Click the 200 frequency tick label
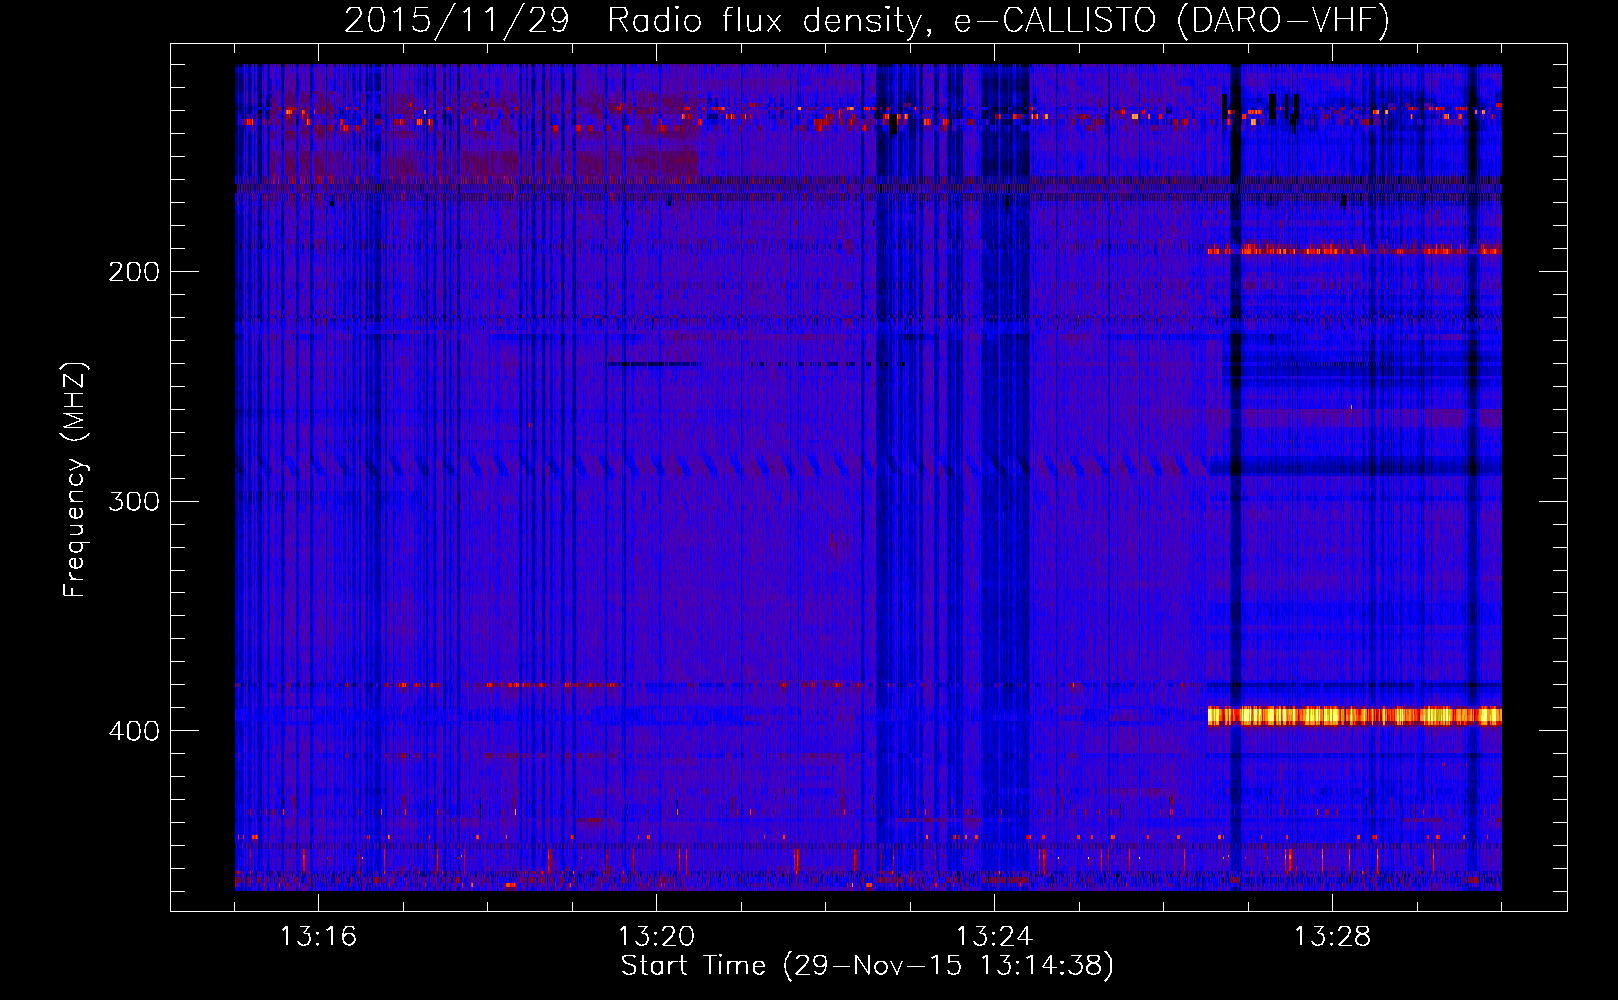The image size is (1618, 1000). coord(134,272)
